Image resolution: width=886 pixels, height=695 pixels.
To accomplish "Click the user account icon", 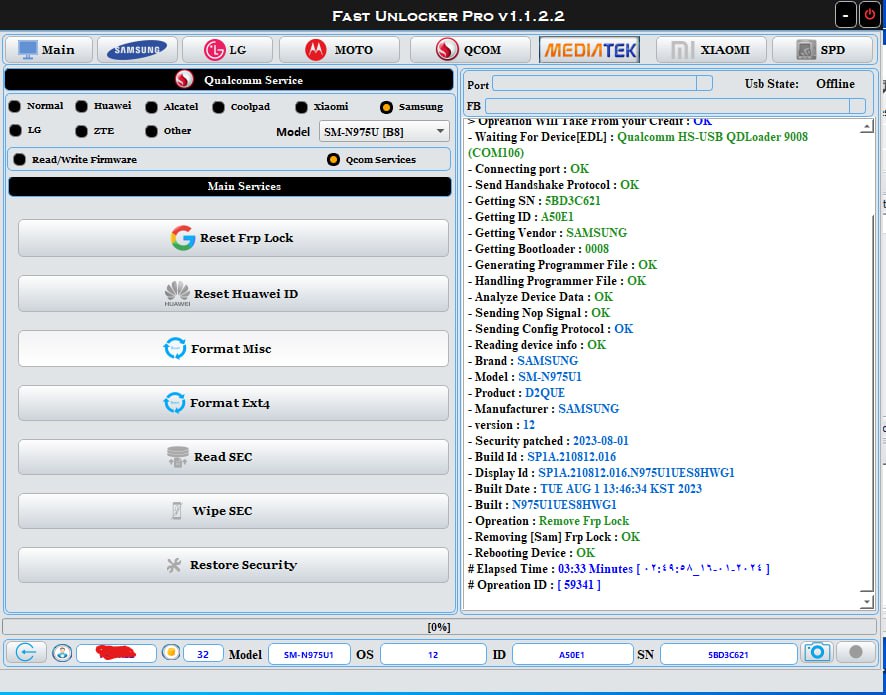I will pyautogui.click(x=62, y=653).
